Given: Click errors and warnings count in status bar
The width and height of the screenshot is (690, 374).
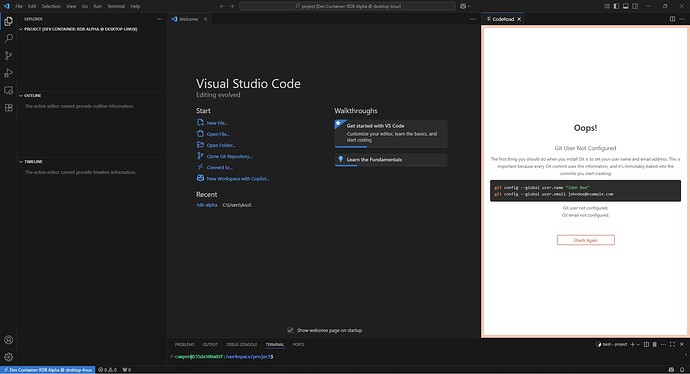Looking at the screenshot, I should click(x=108, y=370).
